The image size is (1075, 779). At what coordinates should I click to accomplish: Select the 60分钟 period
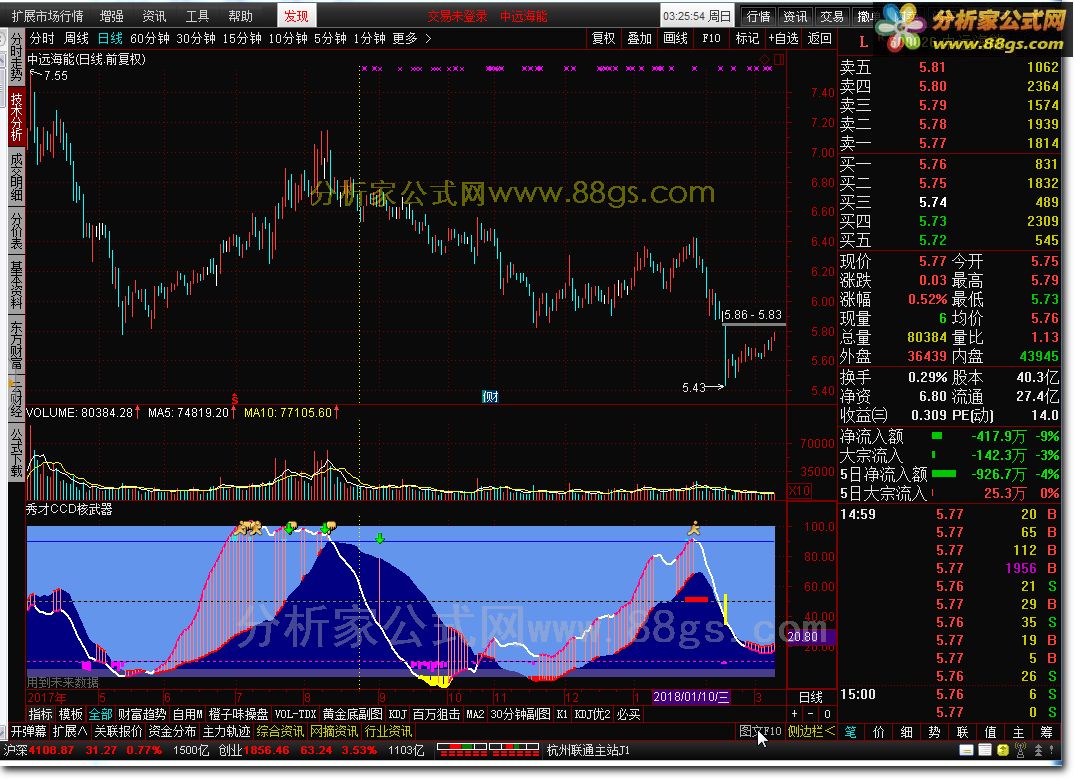coord(149,38)
